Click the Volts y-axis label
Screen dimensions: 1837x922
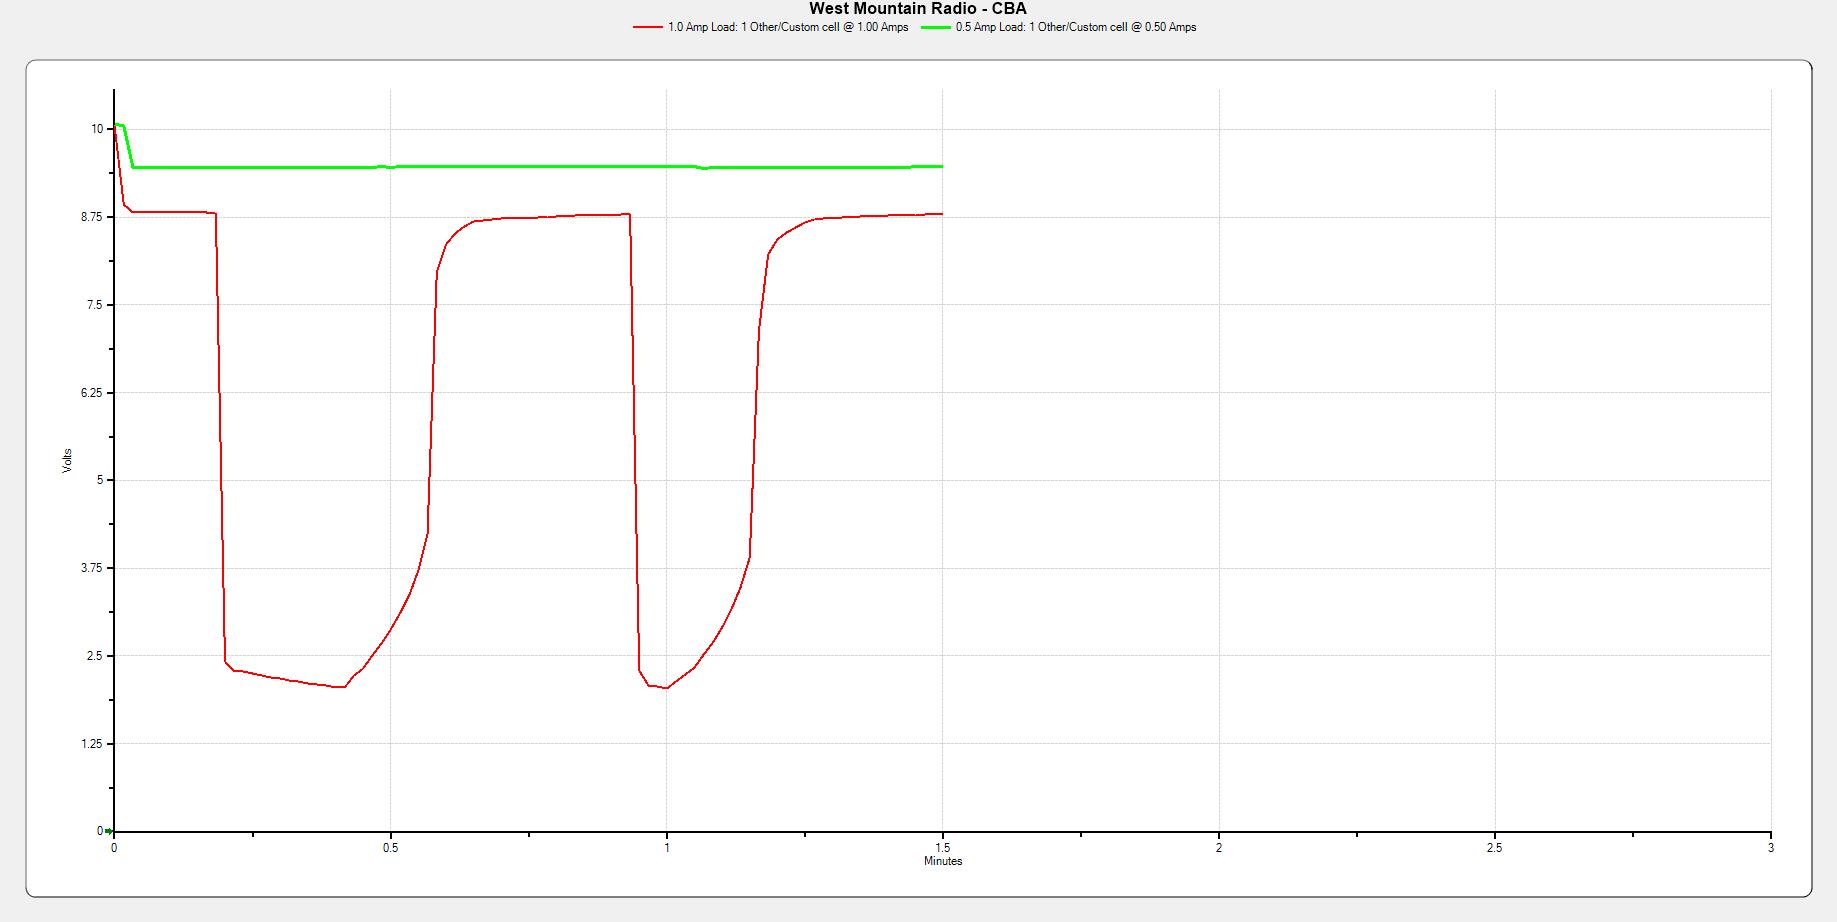click(68, 461)
